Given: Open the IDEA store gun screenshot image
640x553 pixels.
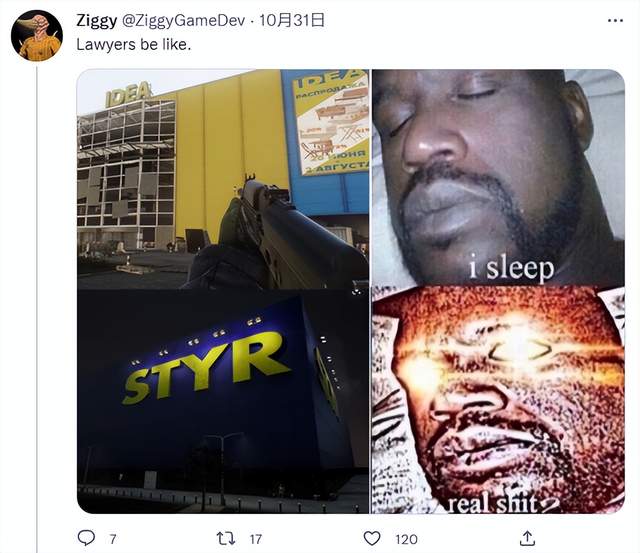Looking at the screenshot, I should (x=223, y=179).
